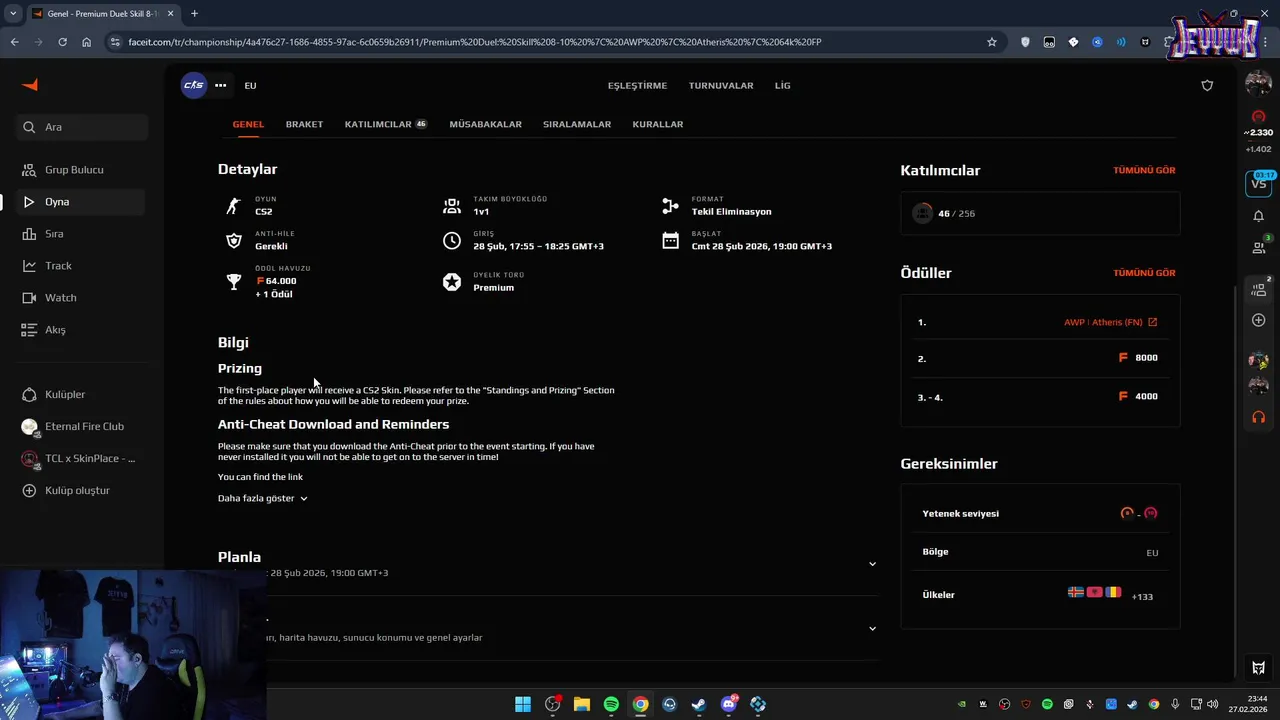Click the FACEIT logo in the sidebar
1280x720 pixels.
[30, 85]
